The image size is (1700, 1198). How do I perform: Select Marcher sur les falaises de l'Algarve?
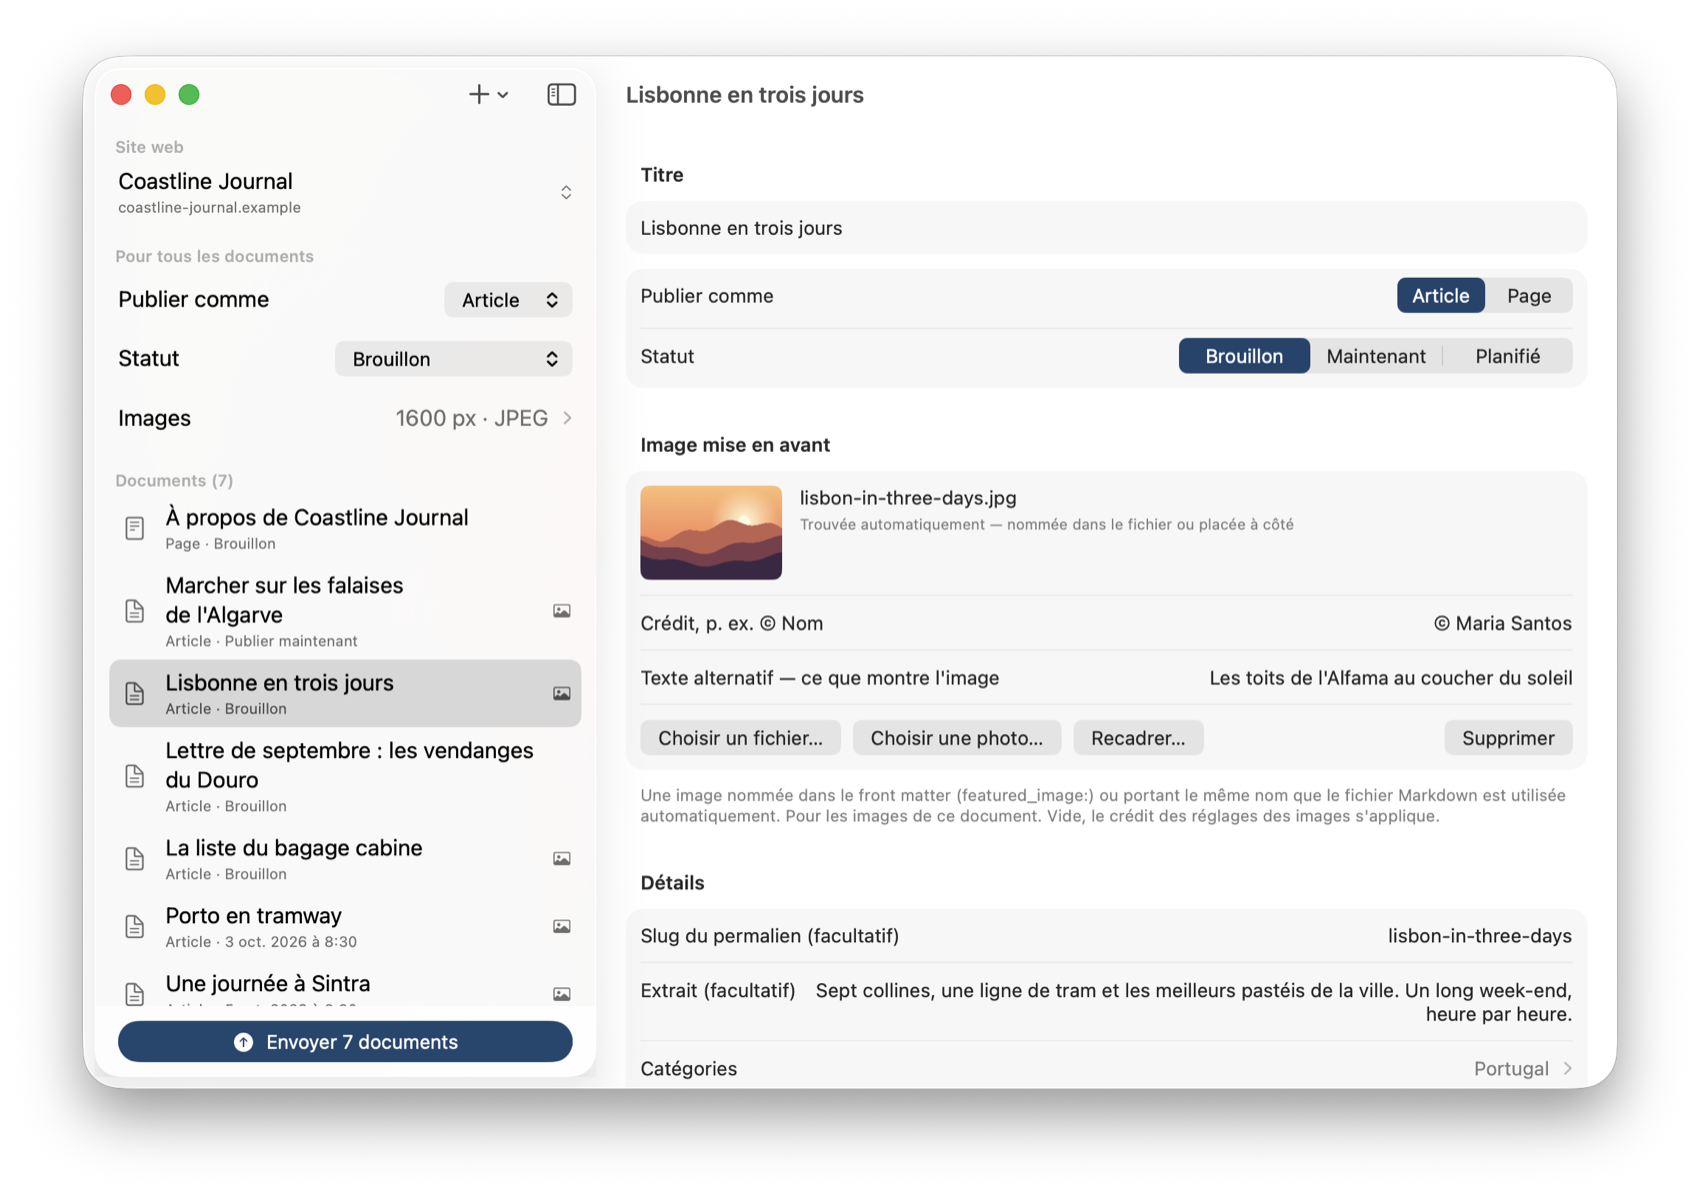point(345,611)
